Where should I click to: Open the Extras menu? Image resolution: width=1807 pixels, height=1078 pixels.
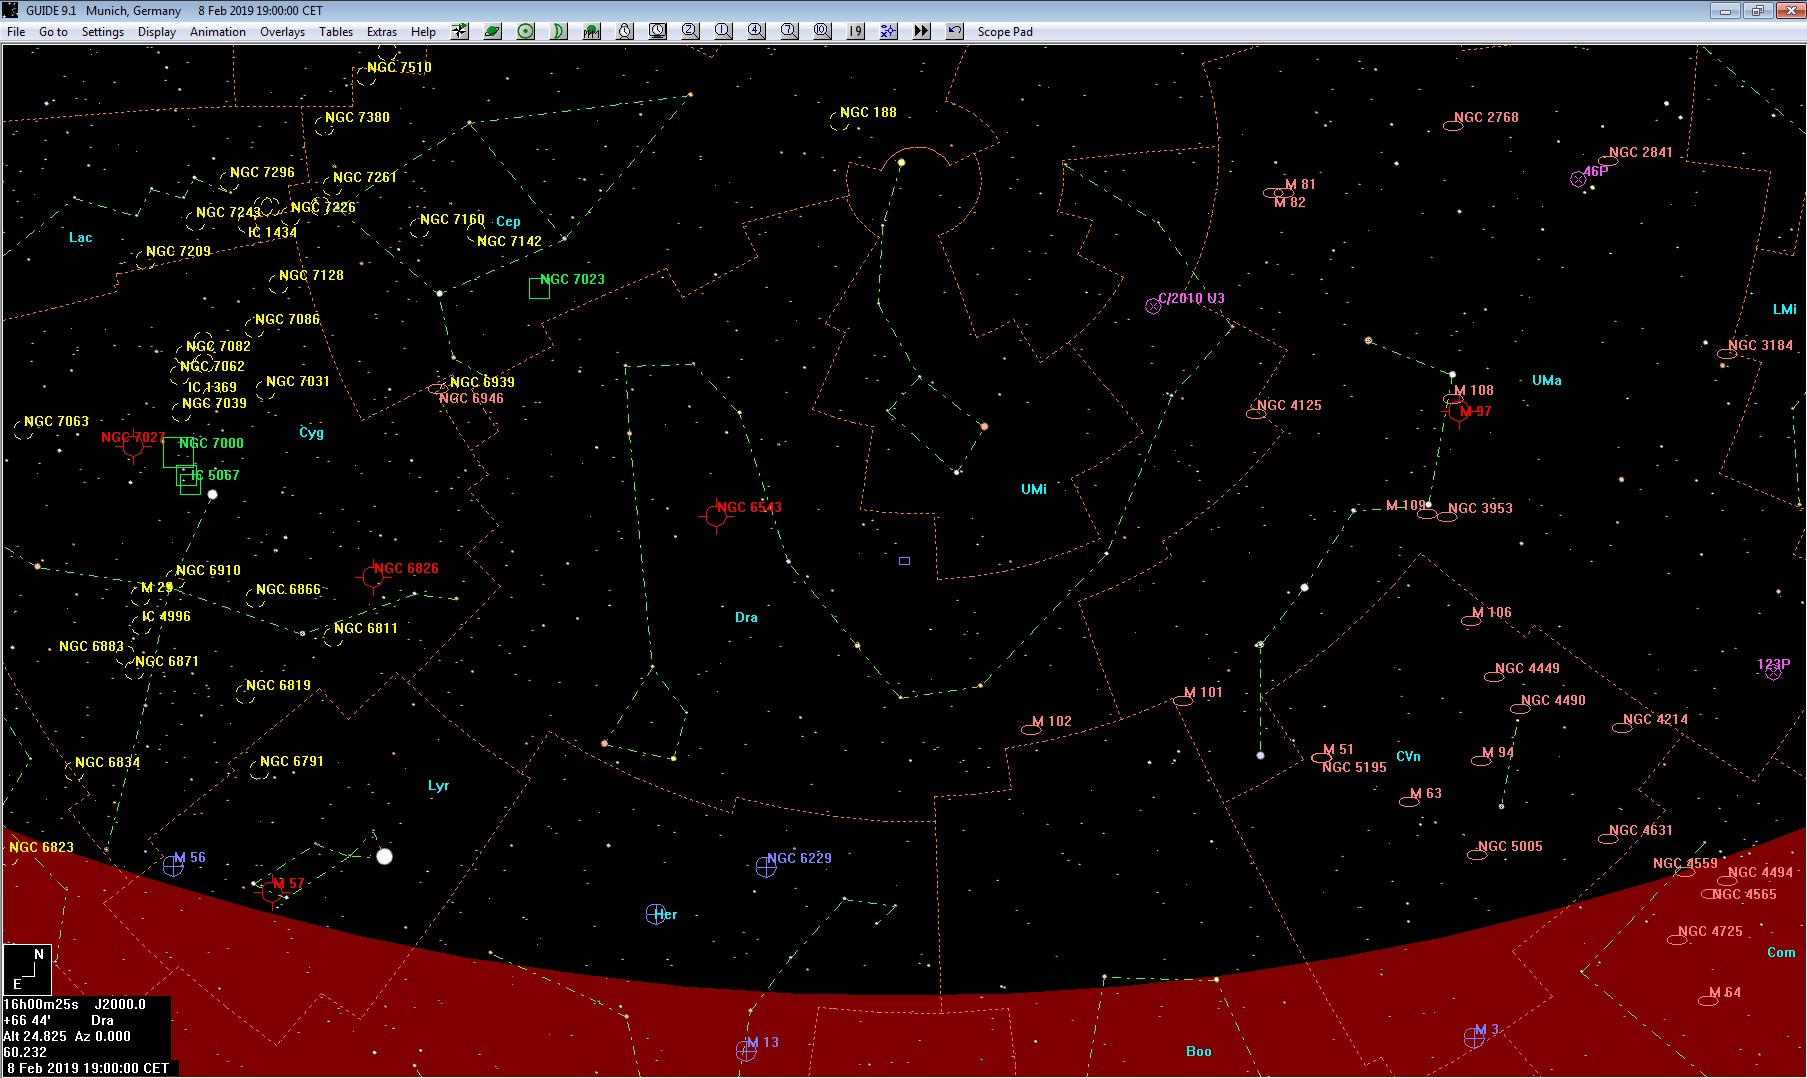click(x=382, y=32)
